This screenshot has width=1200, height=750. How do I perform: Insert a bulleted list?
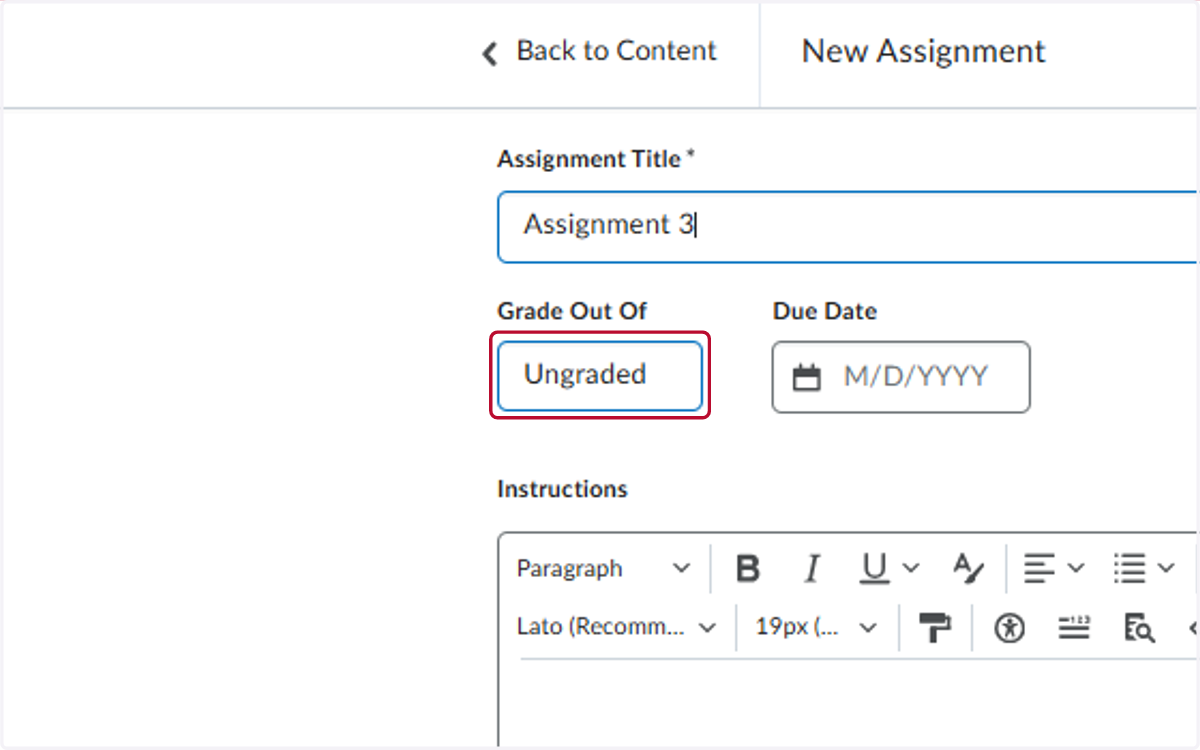[1130, 569]
